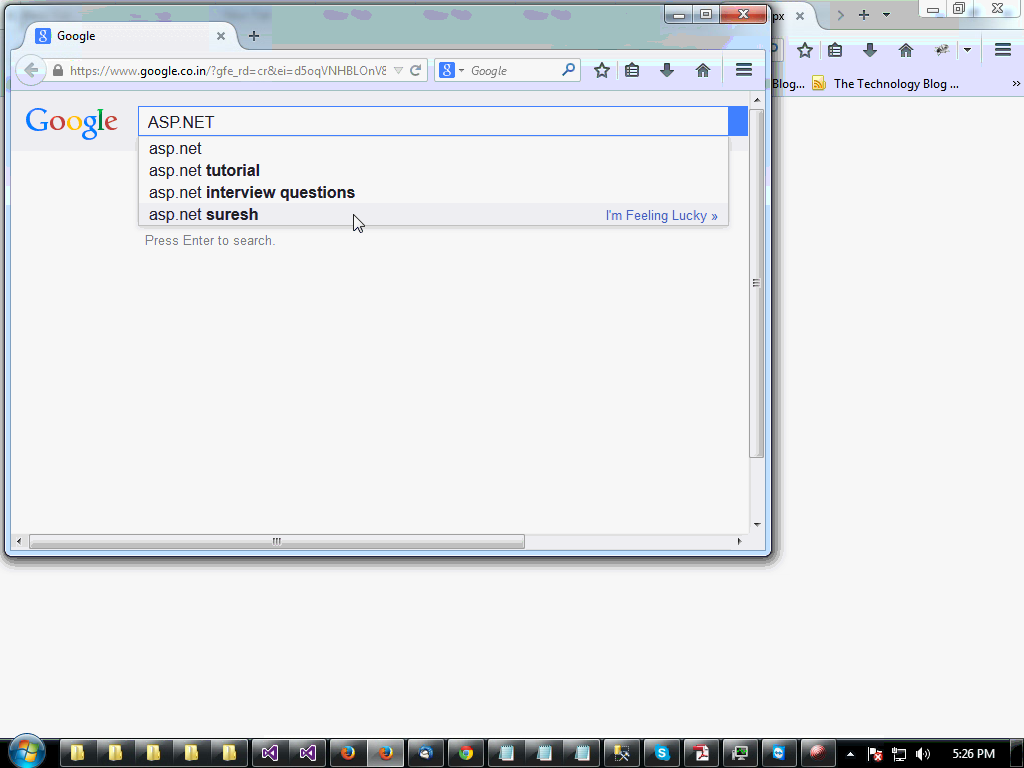
Task: Click the padlock site identity icon
Action: point(58,71)
